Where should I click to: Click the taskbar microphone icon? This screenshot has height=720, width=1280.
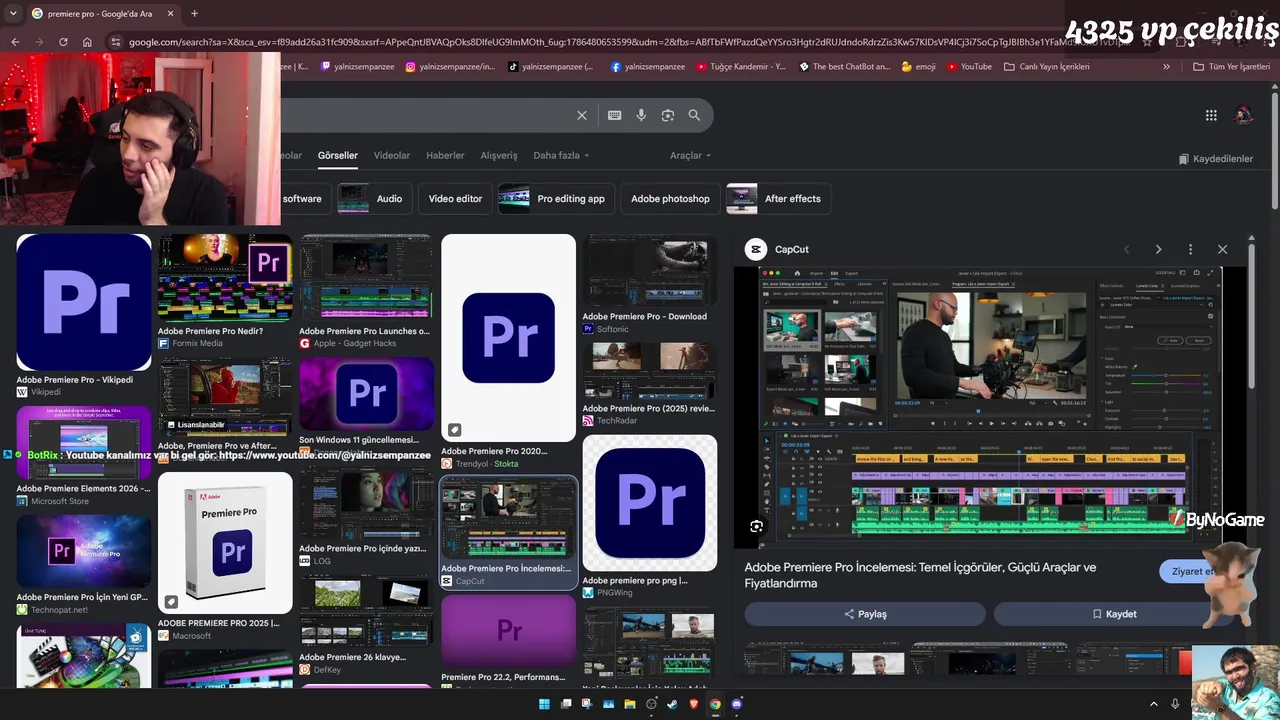click(1175, 704)
